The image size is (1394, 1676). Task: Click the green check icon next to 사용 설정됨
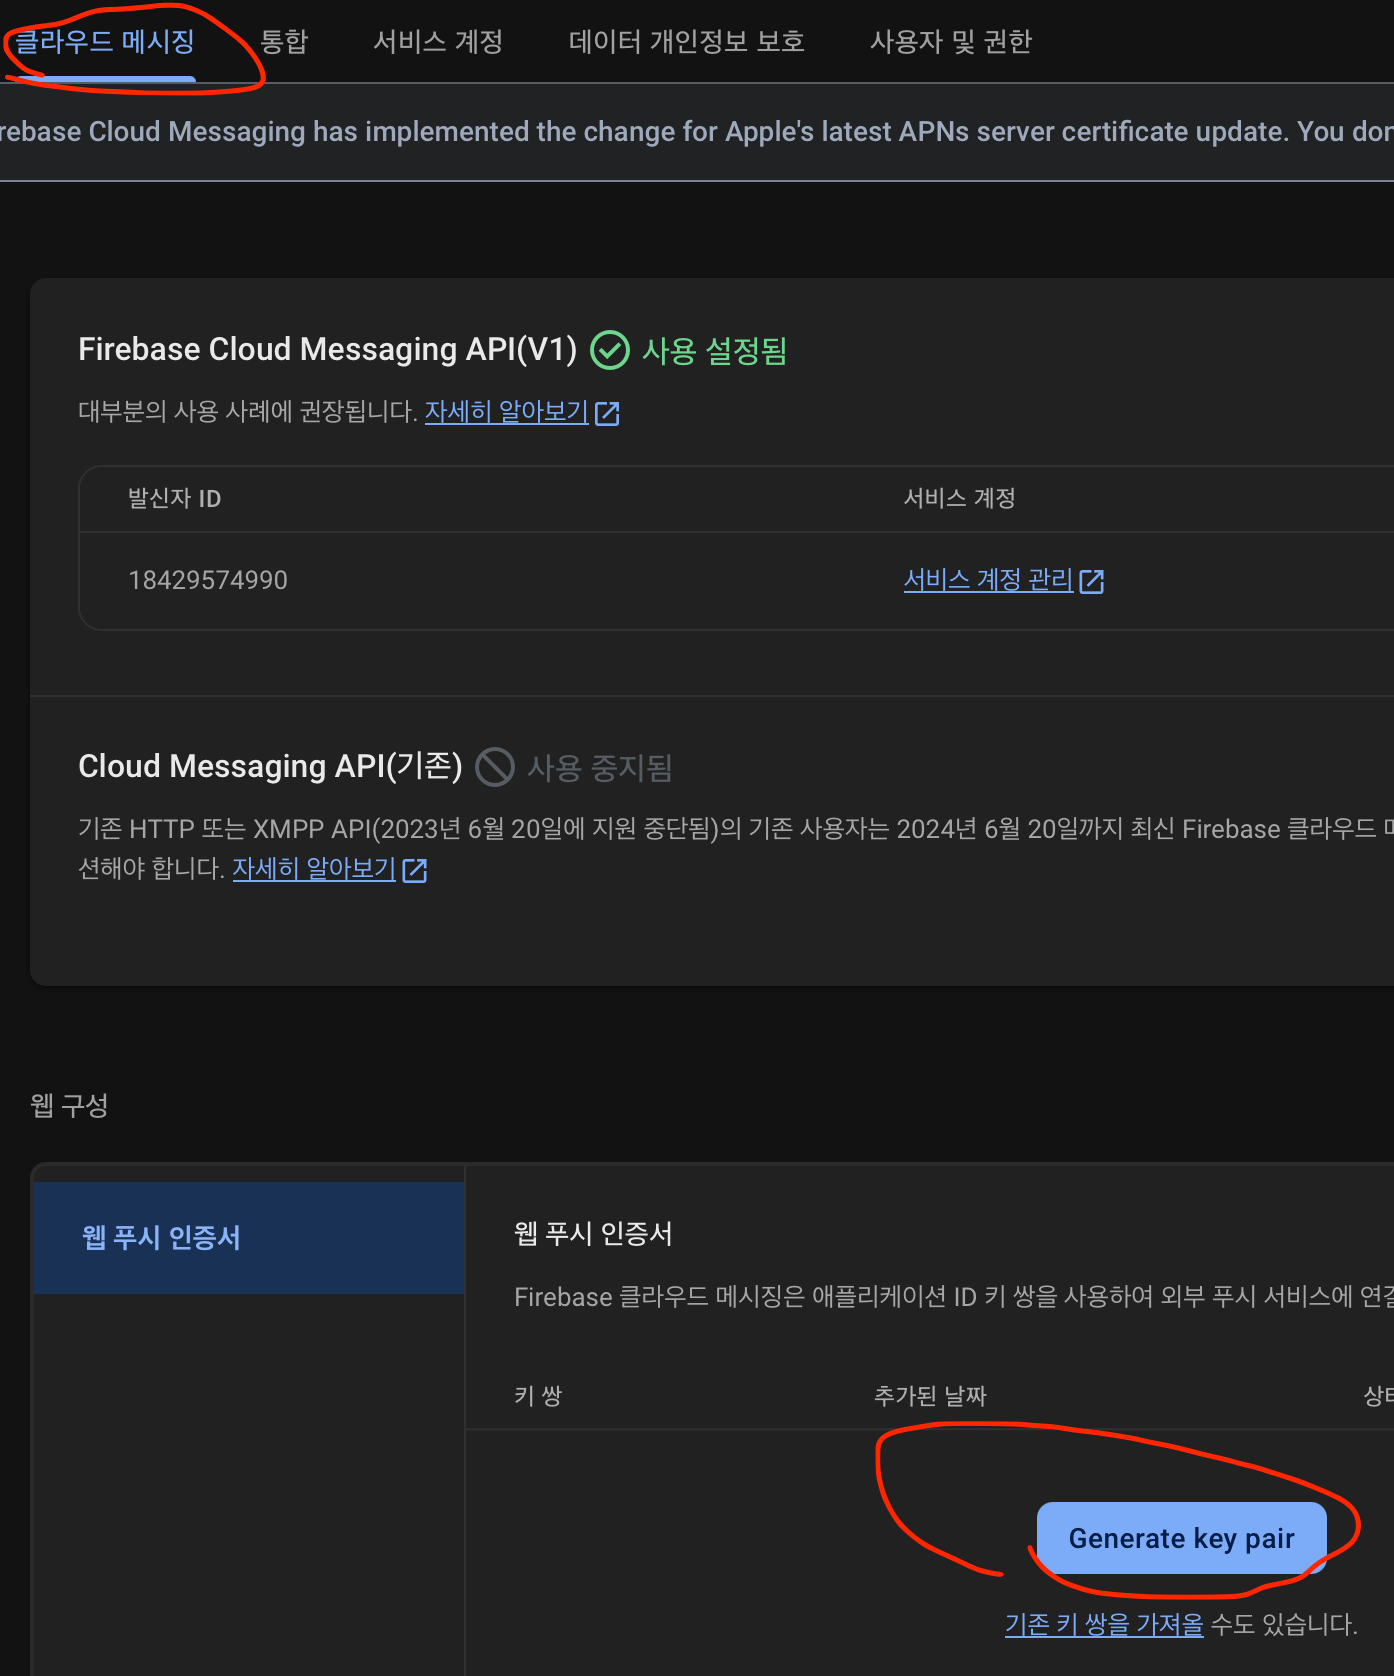tap(610, 350)
